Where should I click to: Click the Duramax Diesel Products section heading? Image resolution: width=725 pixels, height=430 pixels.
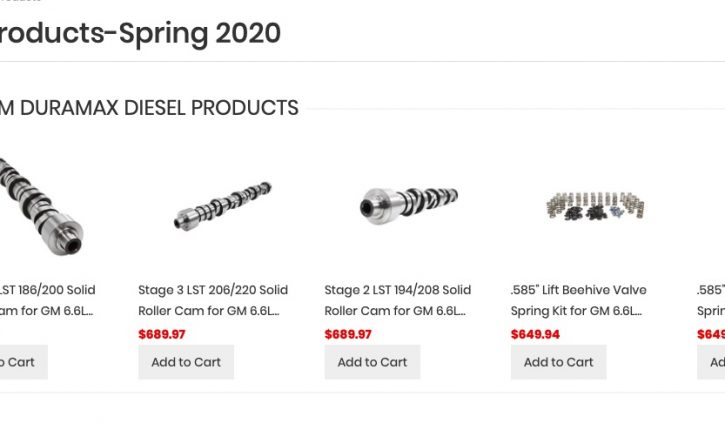point(150,108)
